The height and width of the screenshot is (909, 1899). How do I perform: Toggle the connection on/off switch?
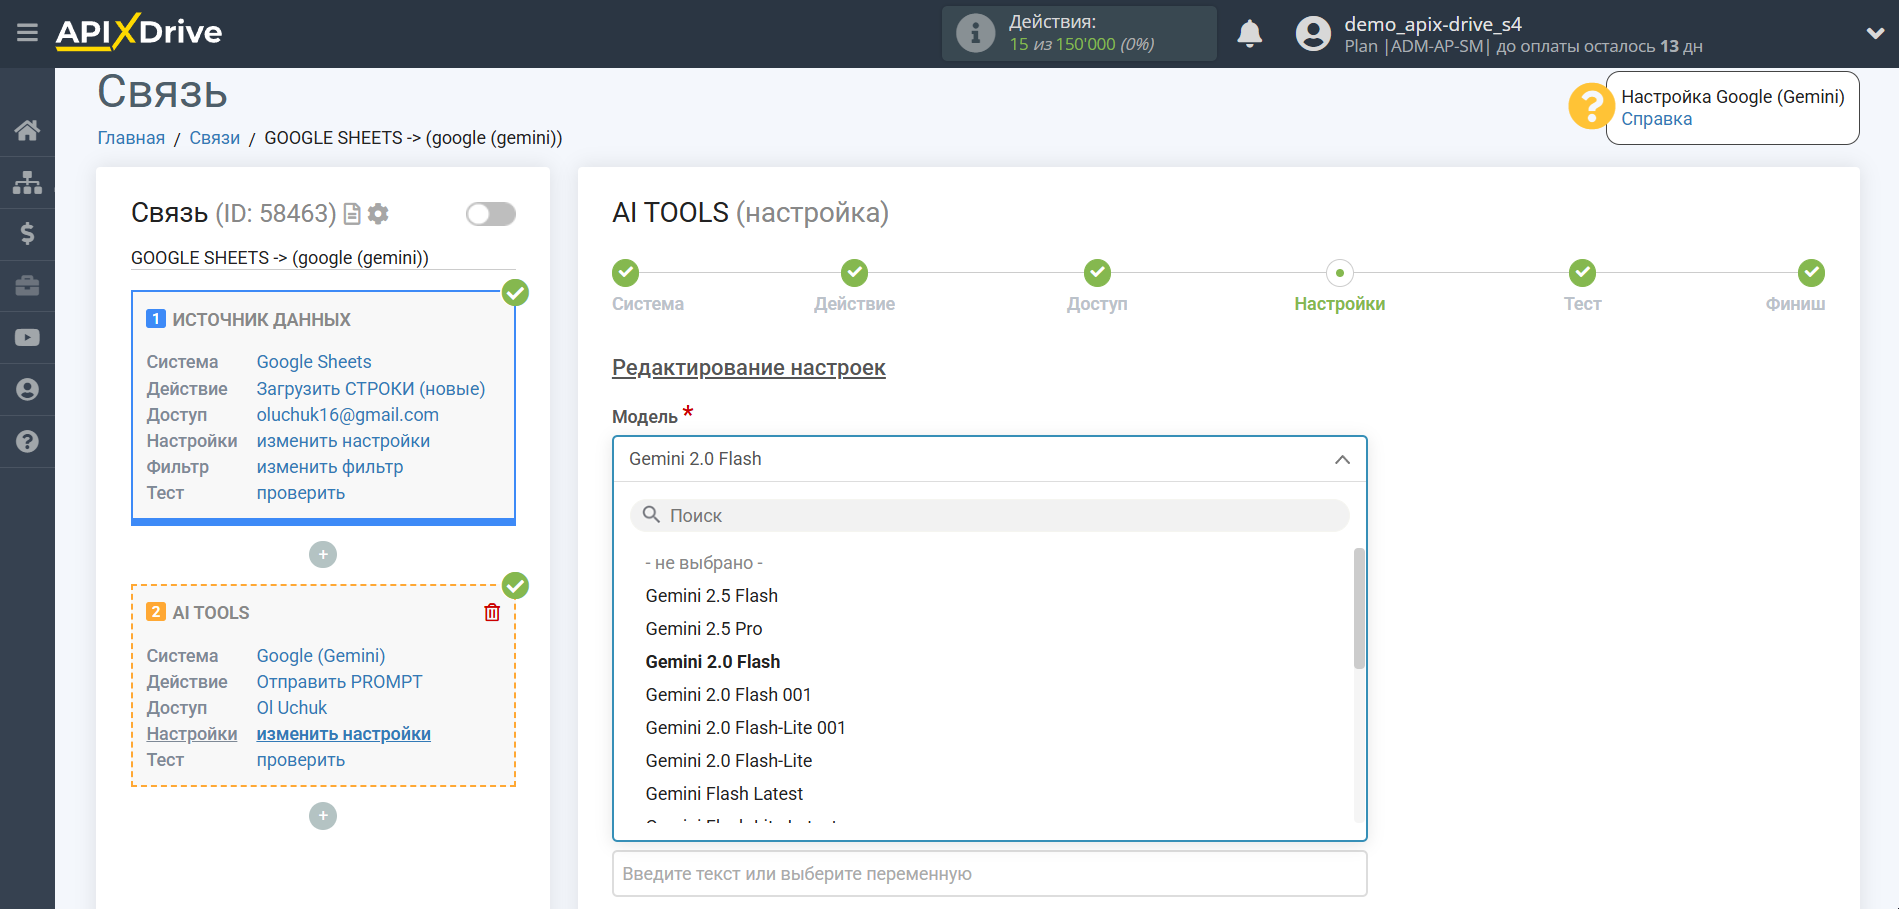click(x=491, y=214)
